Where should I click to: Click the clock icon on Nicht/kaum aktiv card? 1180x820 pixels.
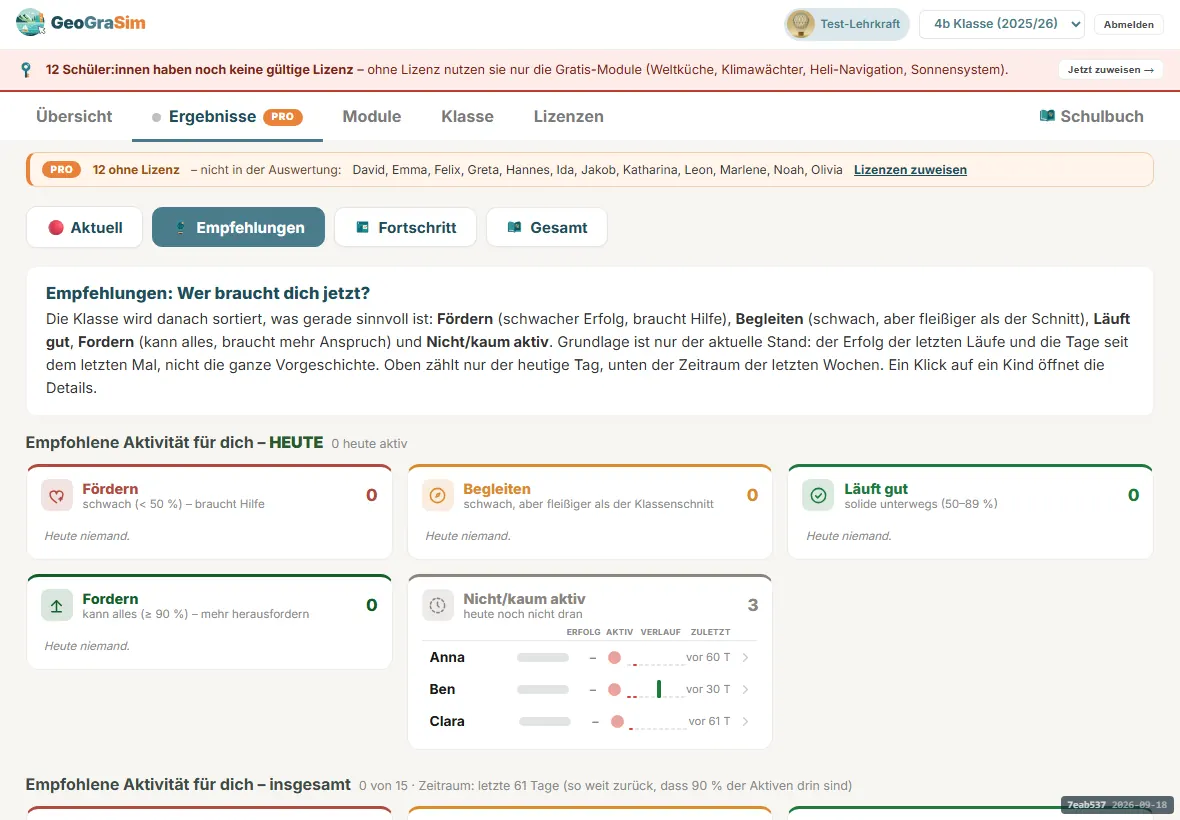[x=437, y=606]
